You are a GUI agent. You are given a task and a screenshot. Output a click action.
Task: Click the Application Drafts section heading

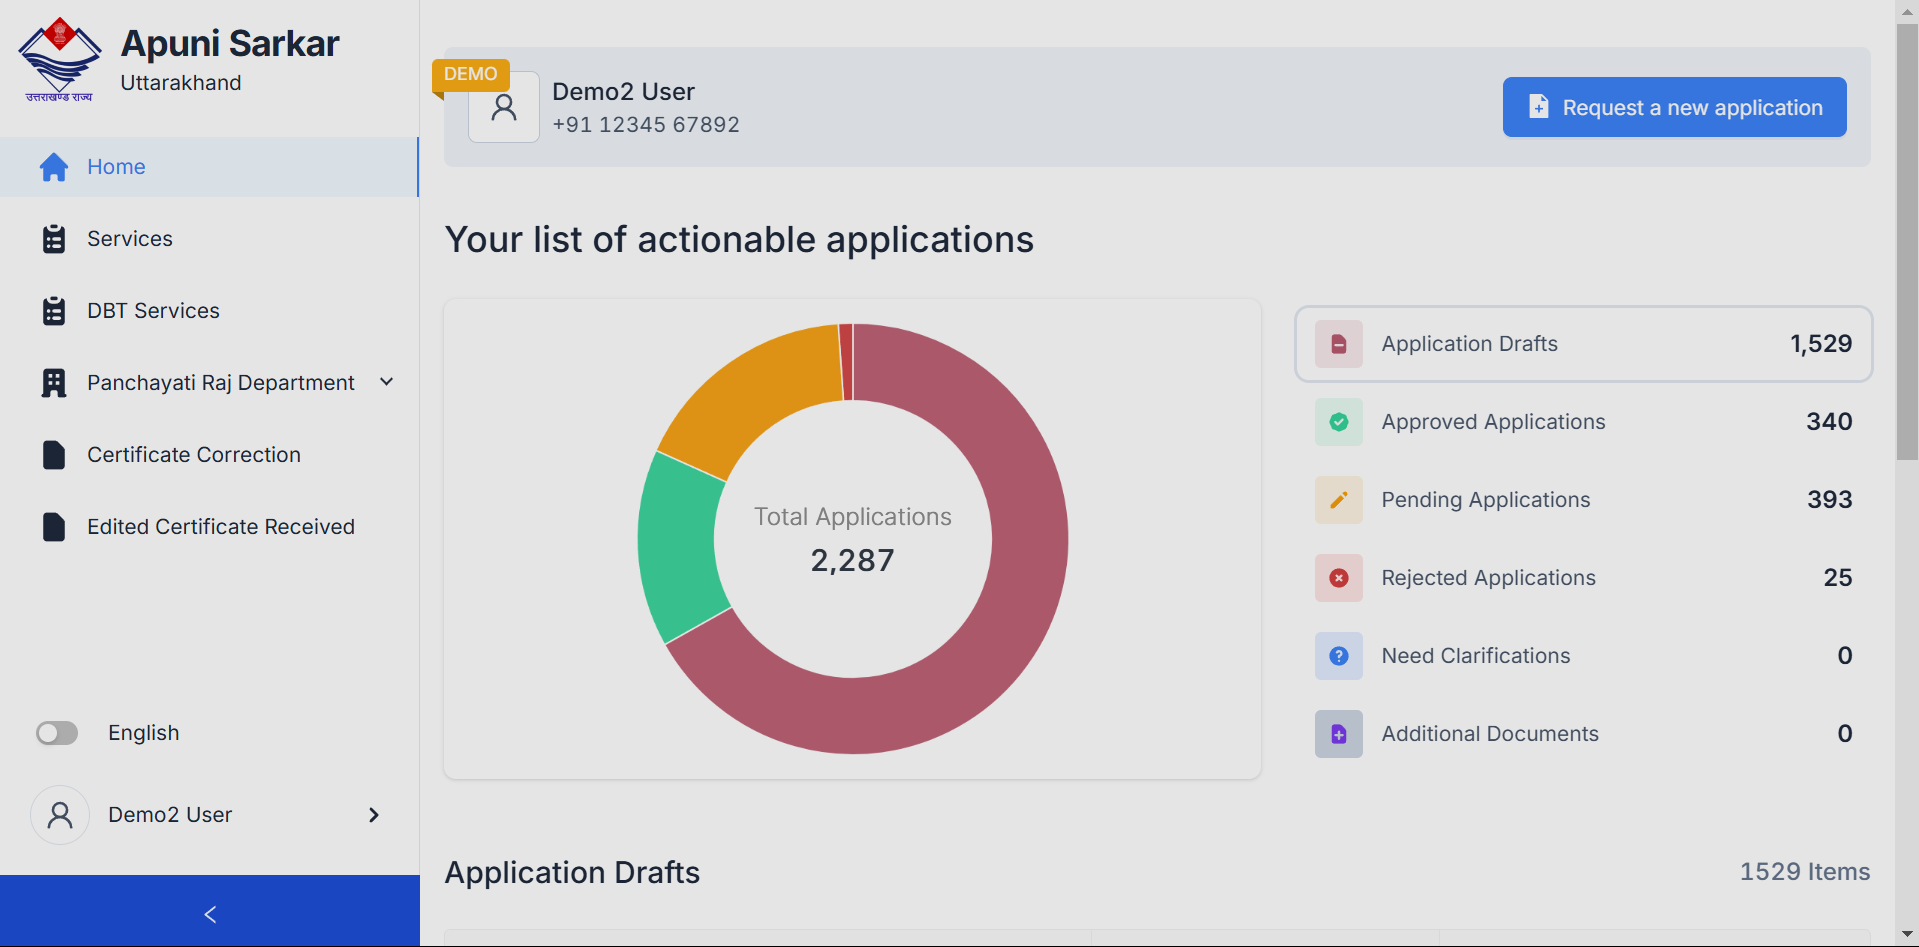(572, 873)
